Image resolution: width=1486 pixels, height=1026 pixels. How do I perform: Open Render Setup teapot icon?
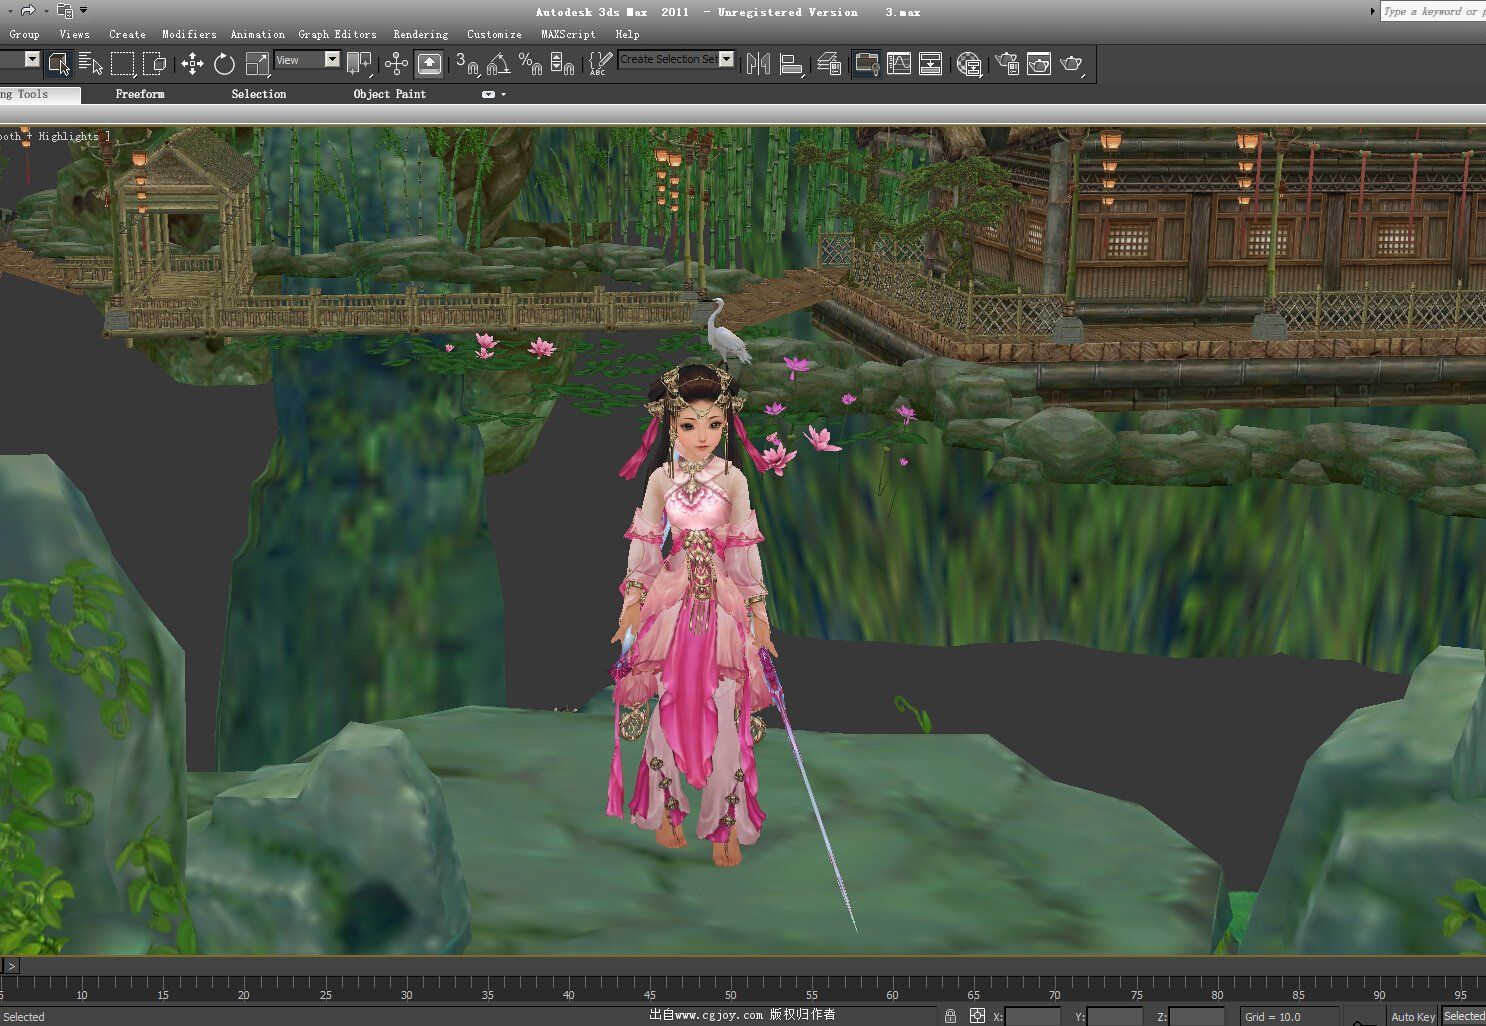tap(1007, 64)
